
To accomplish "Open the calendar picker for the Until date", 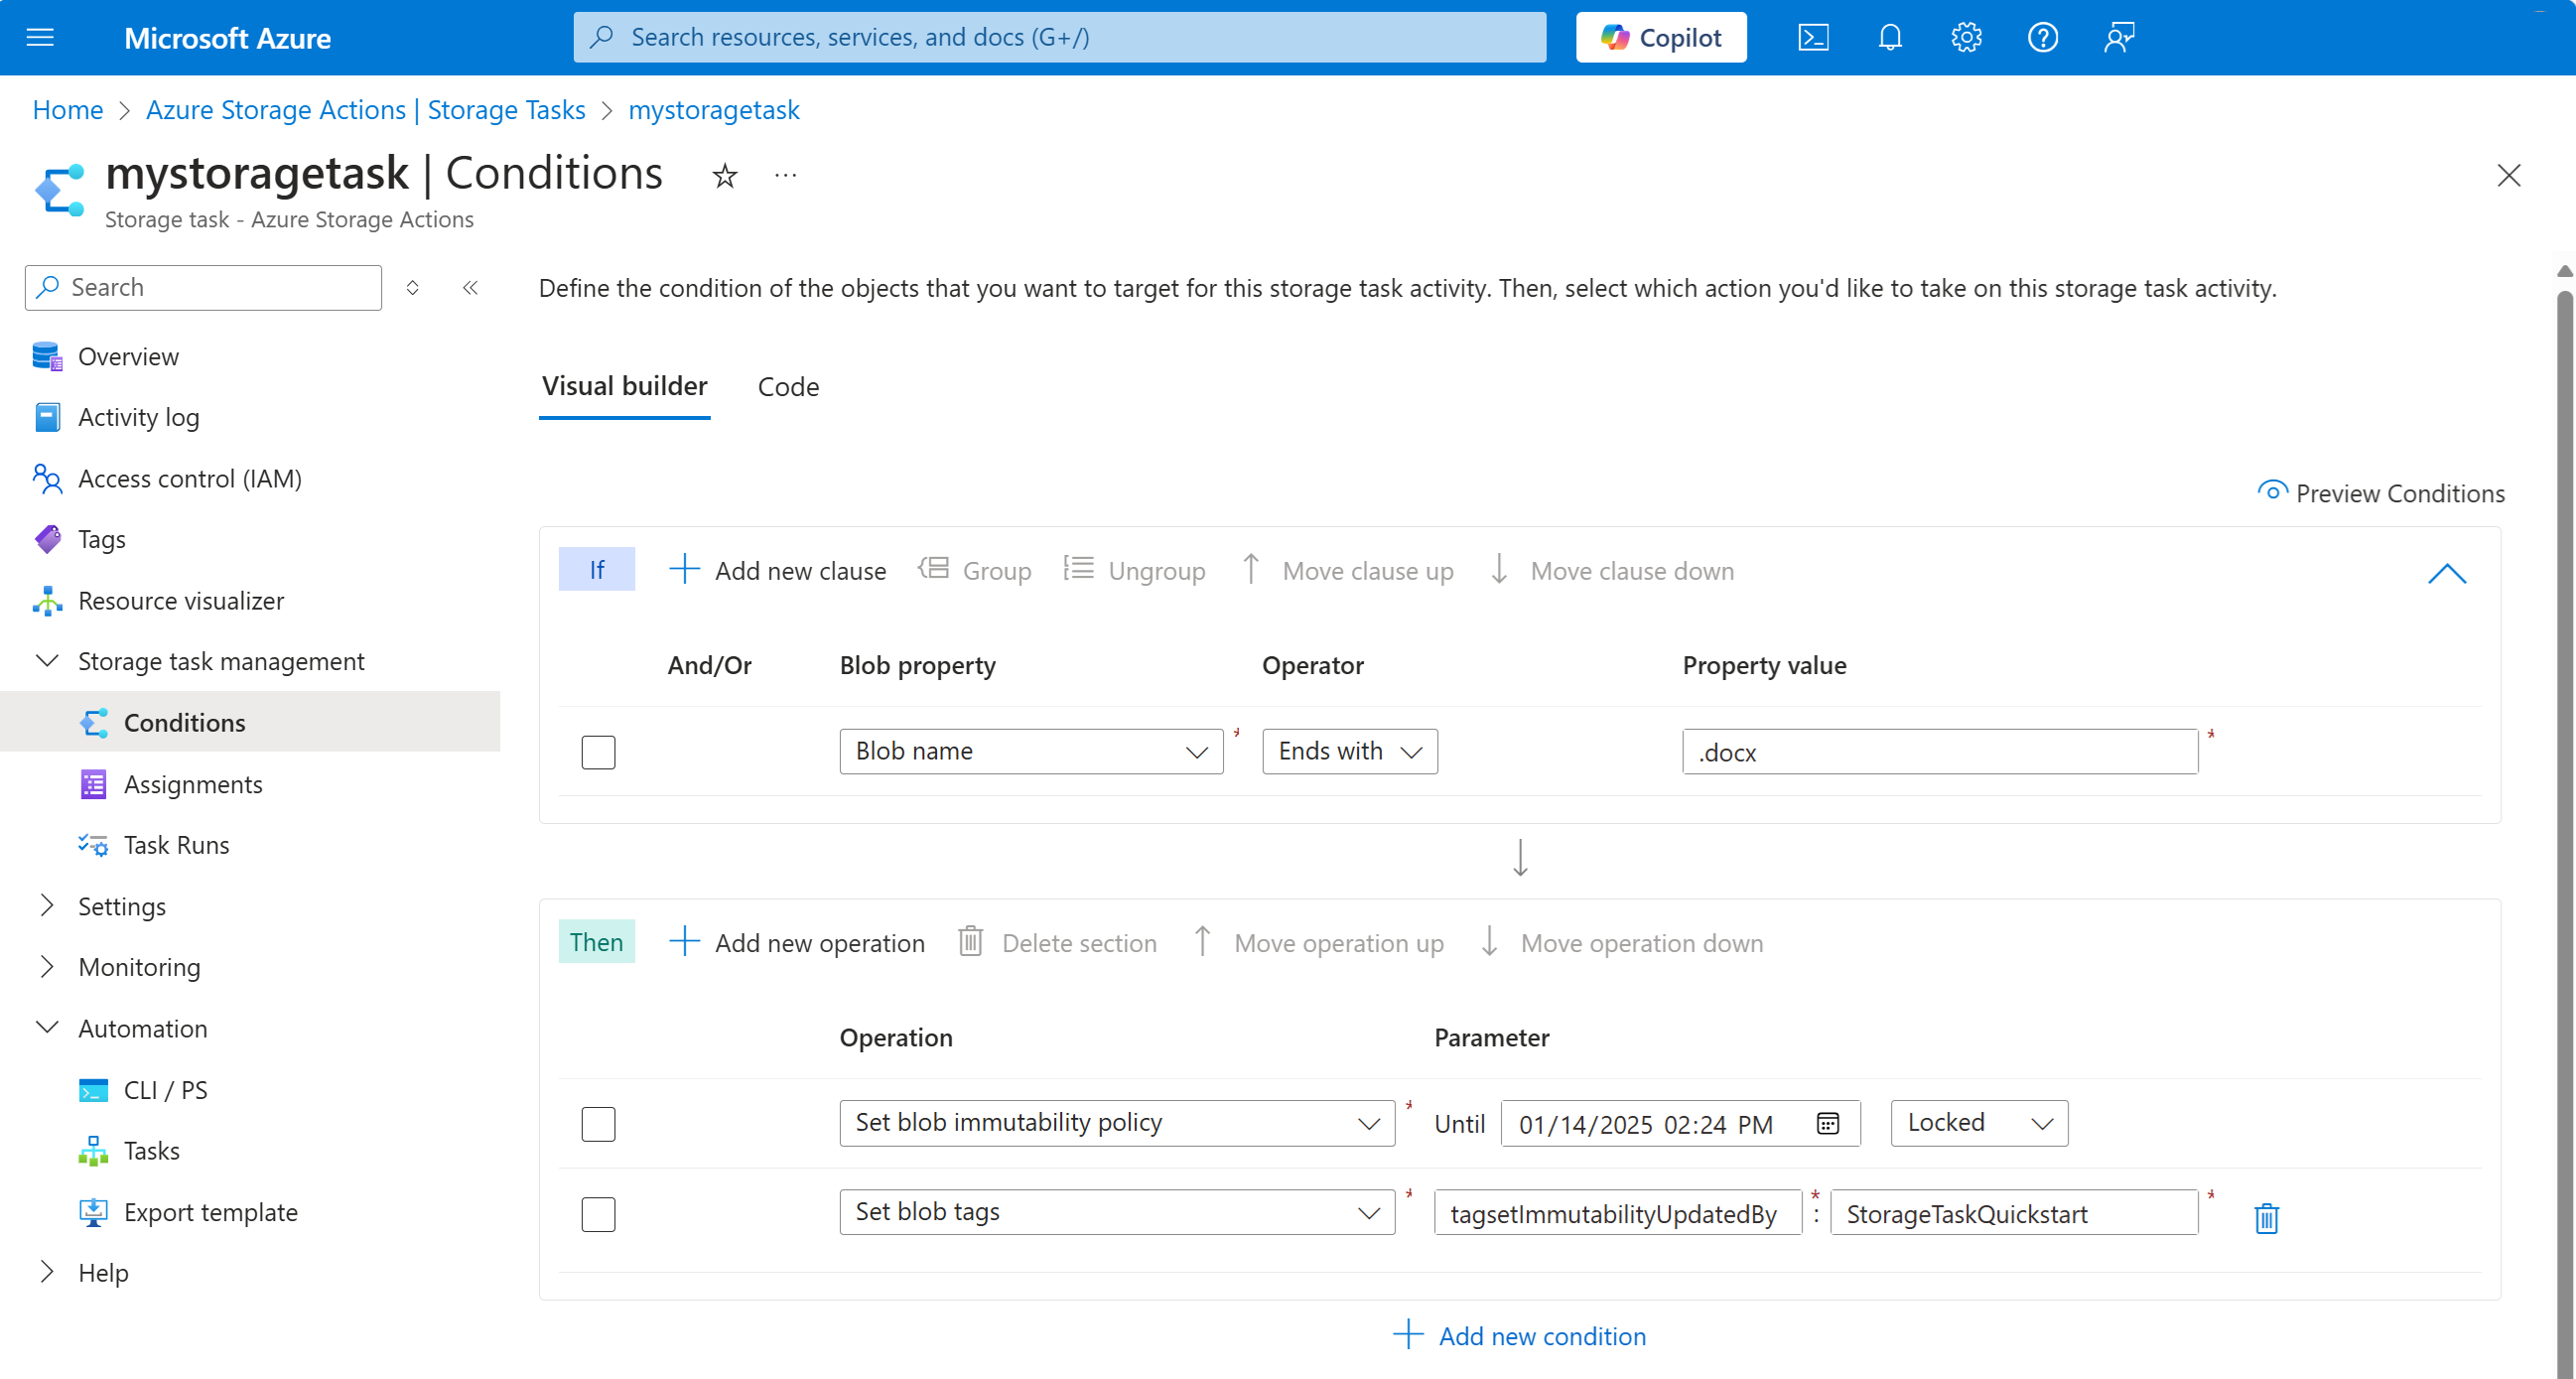I will click(x=1828, y=1123).
